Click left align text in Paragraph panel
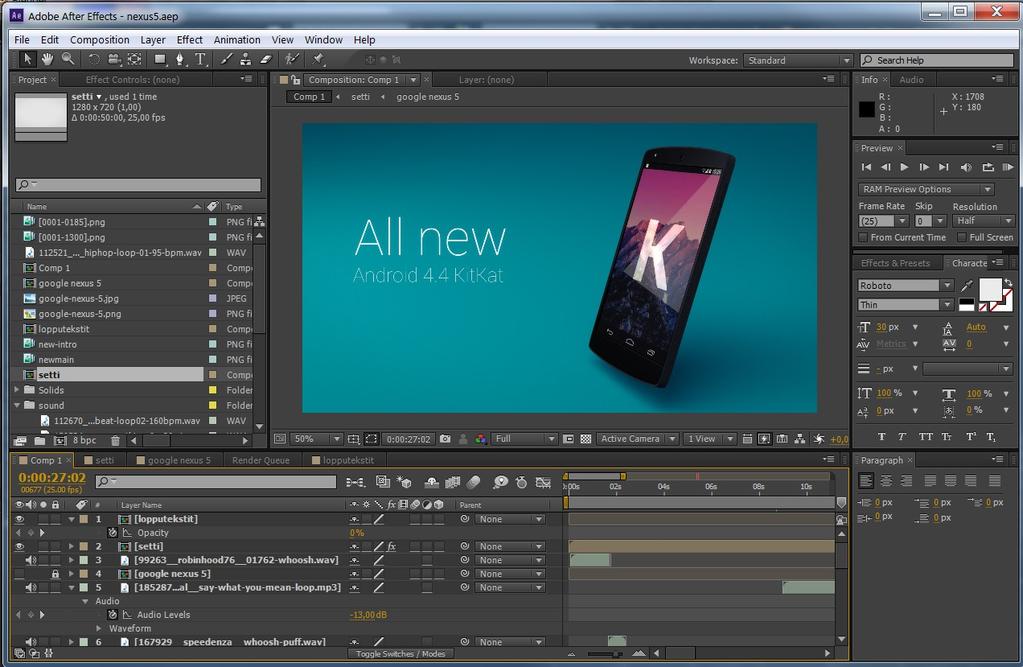 tap(866, 481)
